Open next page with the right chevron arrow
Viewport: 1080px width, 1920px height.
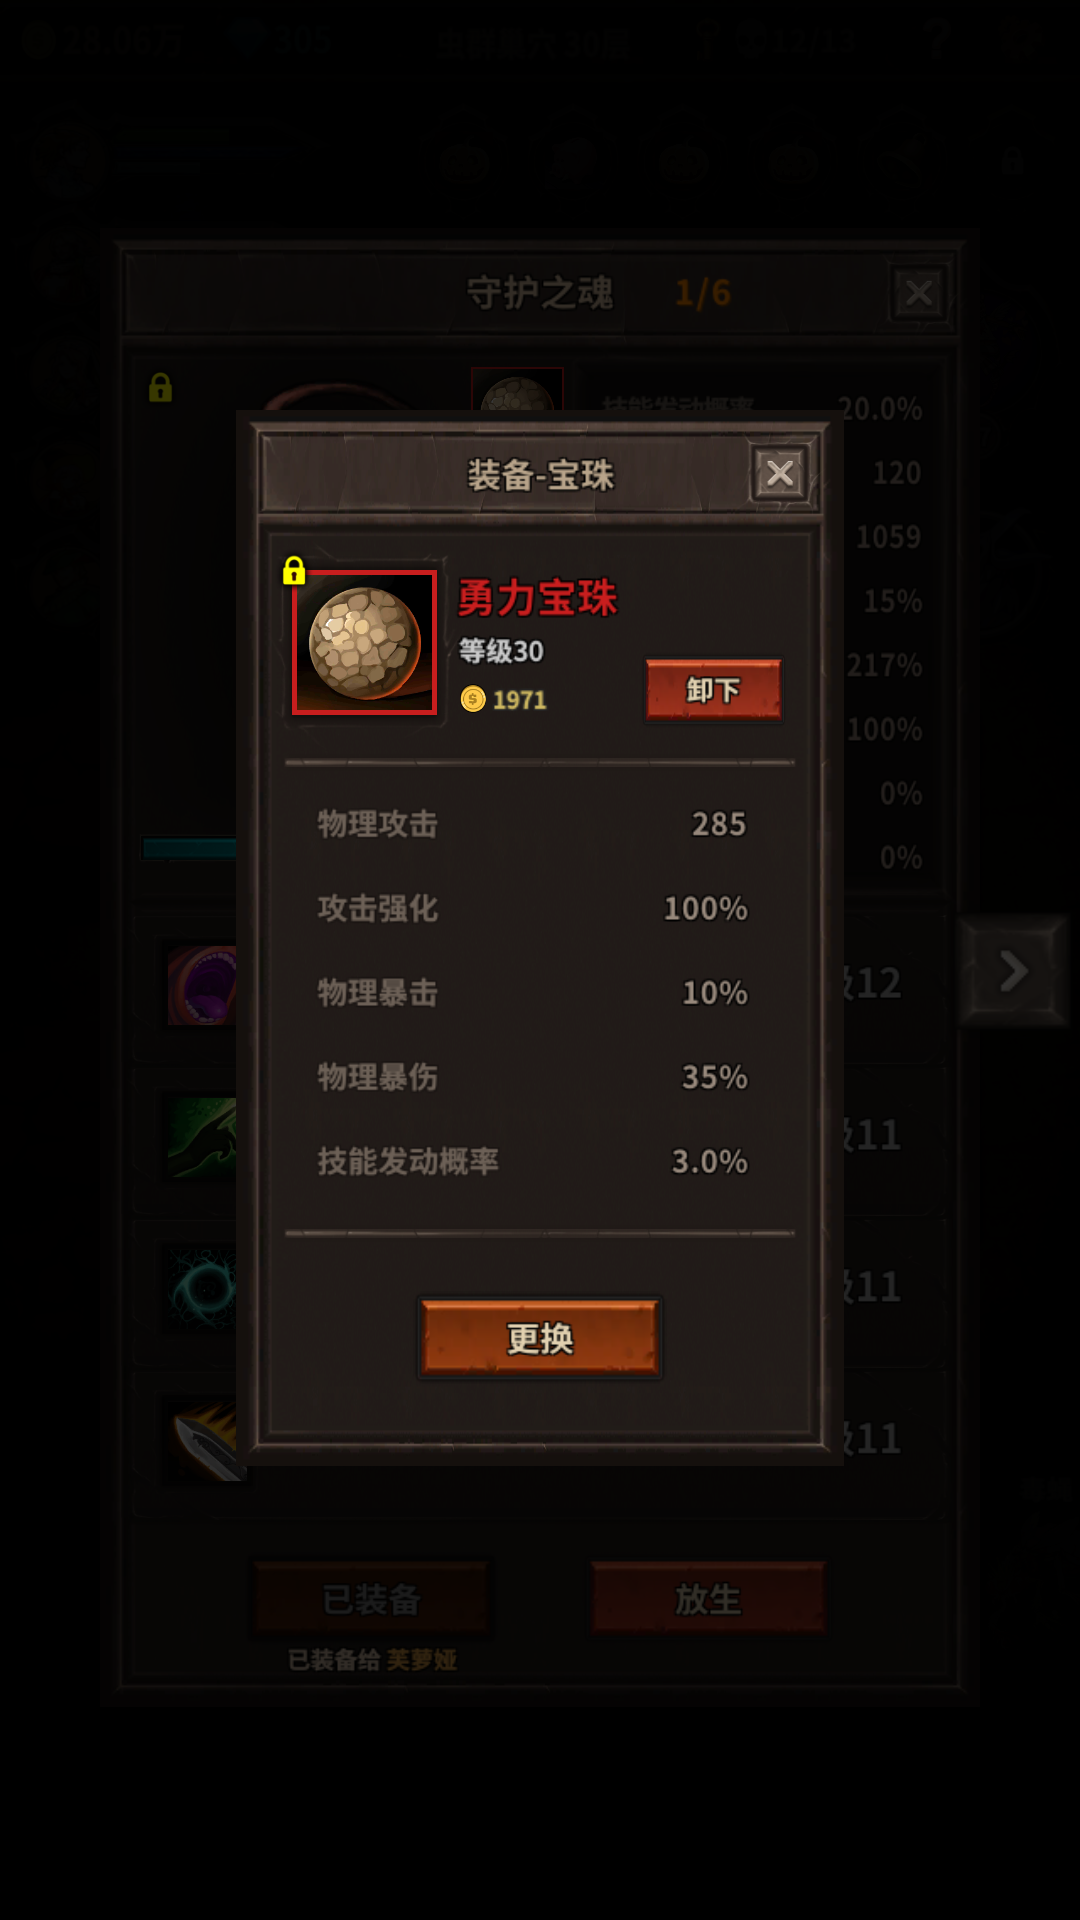coord(1014,971)
